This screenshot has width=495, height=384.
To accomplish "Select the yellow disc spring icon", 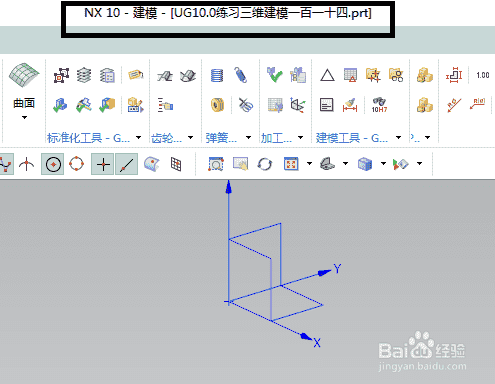I will (217, 105).
